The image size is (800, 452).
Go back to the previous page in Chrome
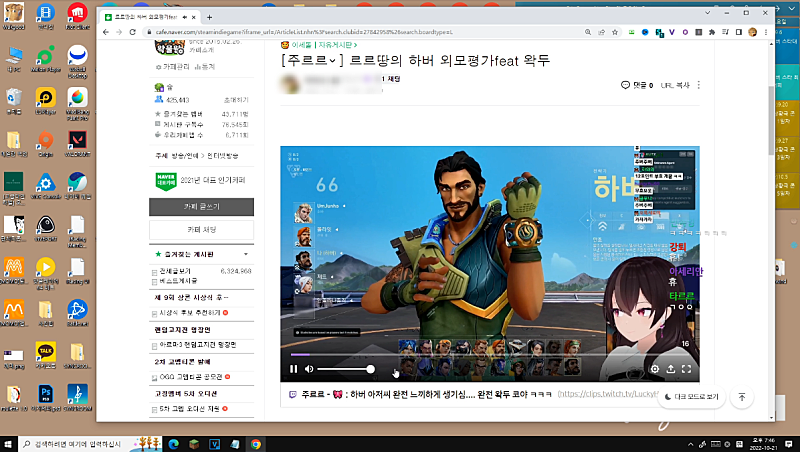tap(106, 32)
